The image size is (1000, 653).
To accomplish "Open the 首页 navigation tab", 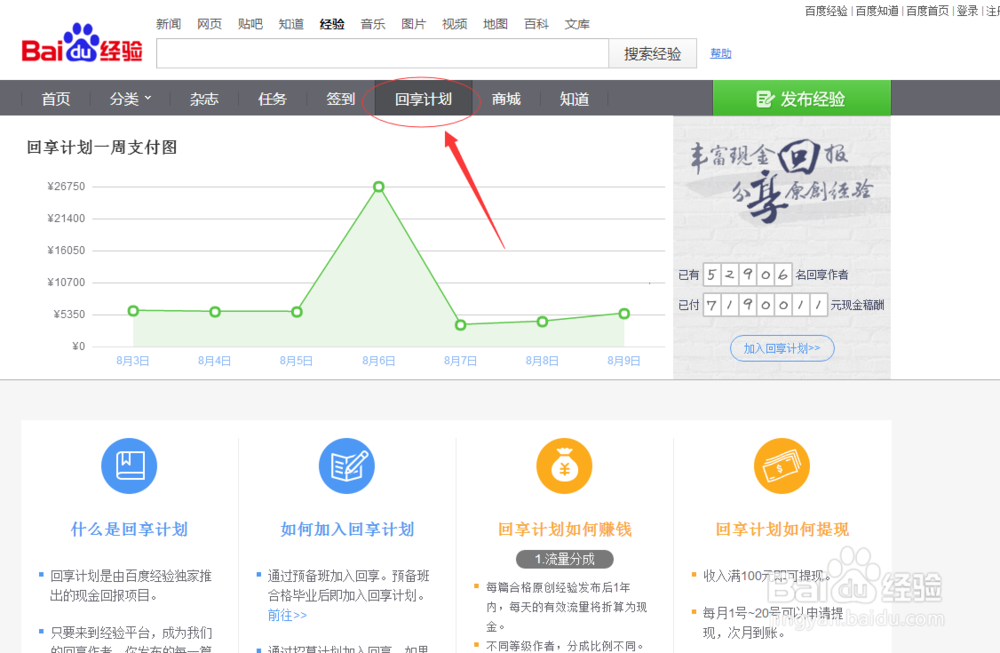I will [x=56, y=99].
